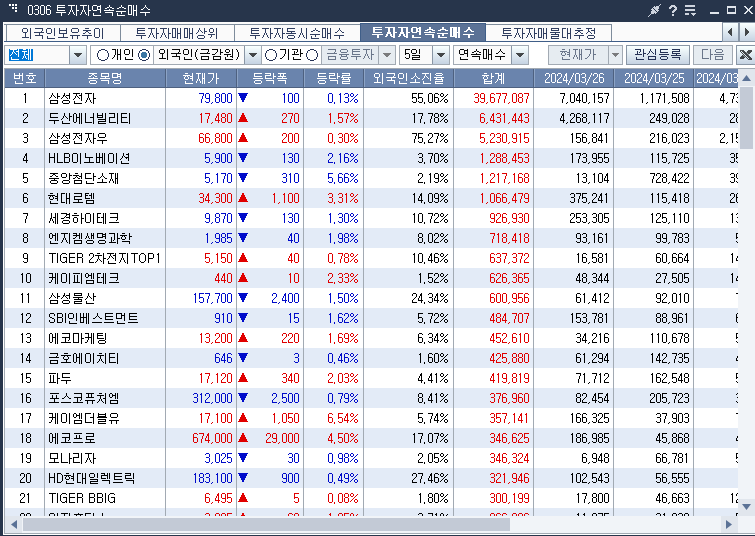Click the 2024/03/26 column header
This screenshot has width=755, height=536.
coord(574,78)
